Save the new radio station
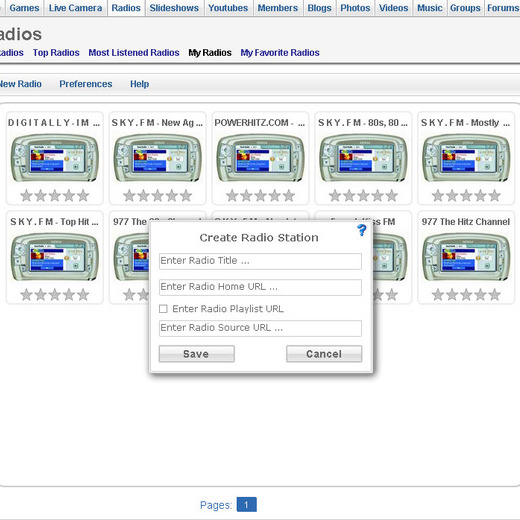Viewport: 520px width, 520px height. 197,354
